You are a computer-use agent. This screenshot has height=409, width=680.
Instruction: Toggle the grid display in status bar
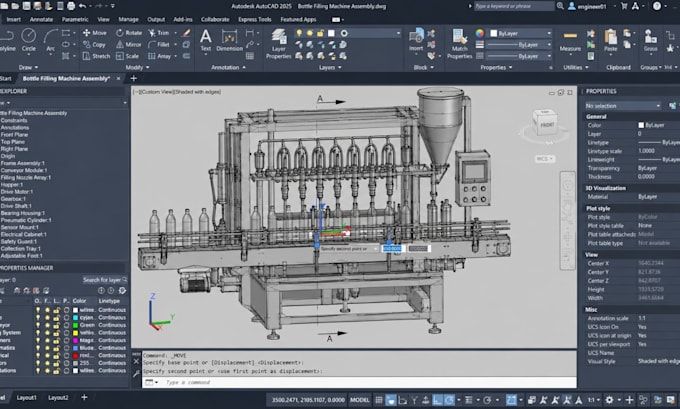point(379,400)
